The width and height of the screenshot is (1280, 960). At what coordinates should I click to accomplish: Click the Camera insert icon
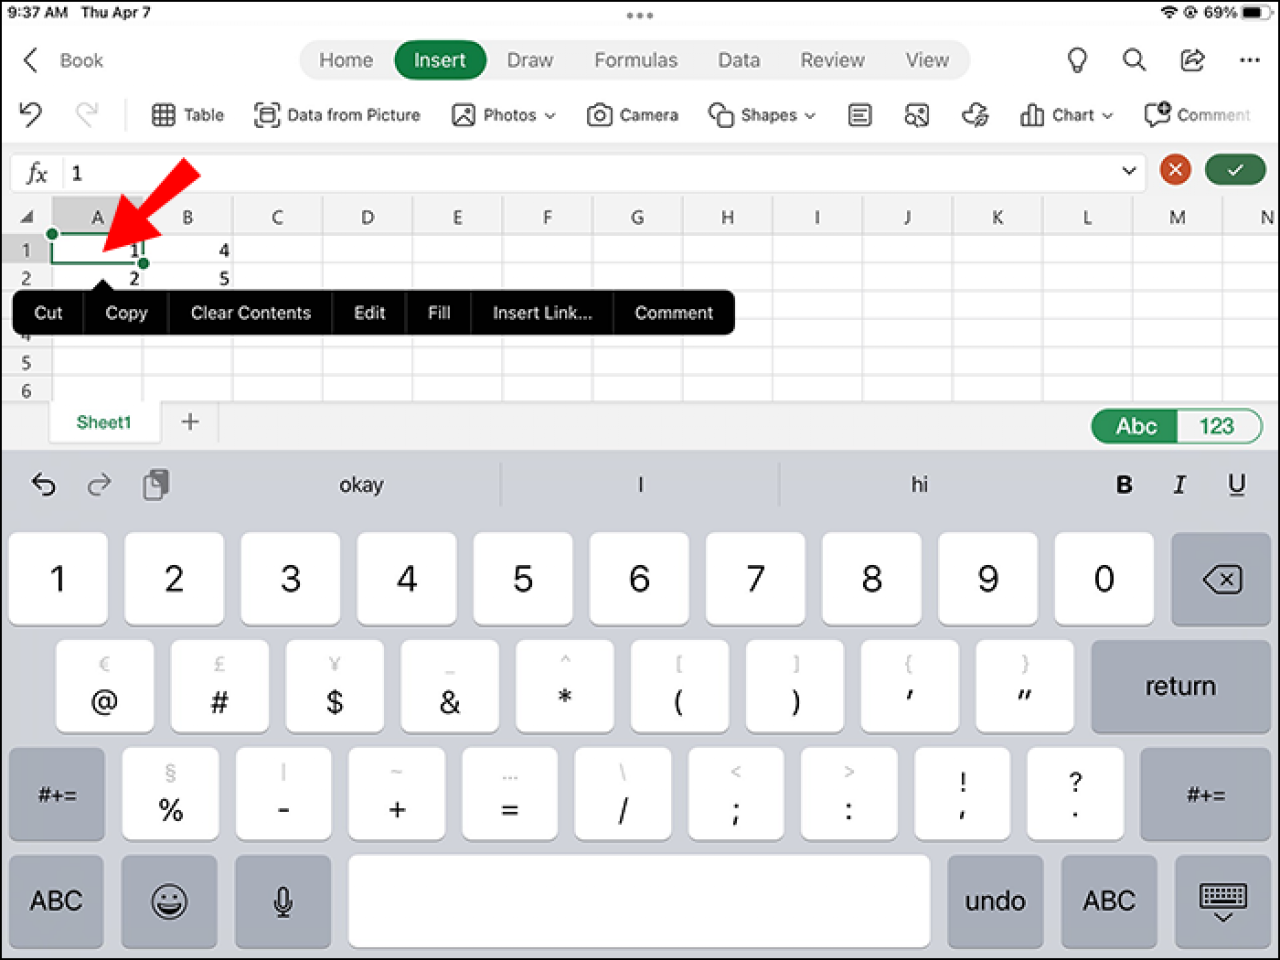tap(632, 114)
